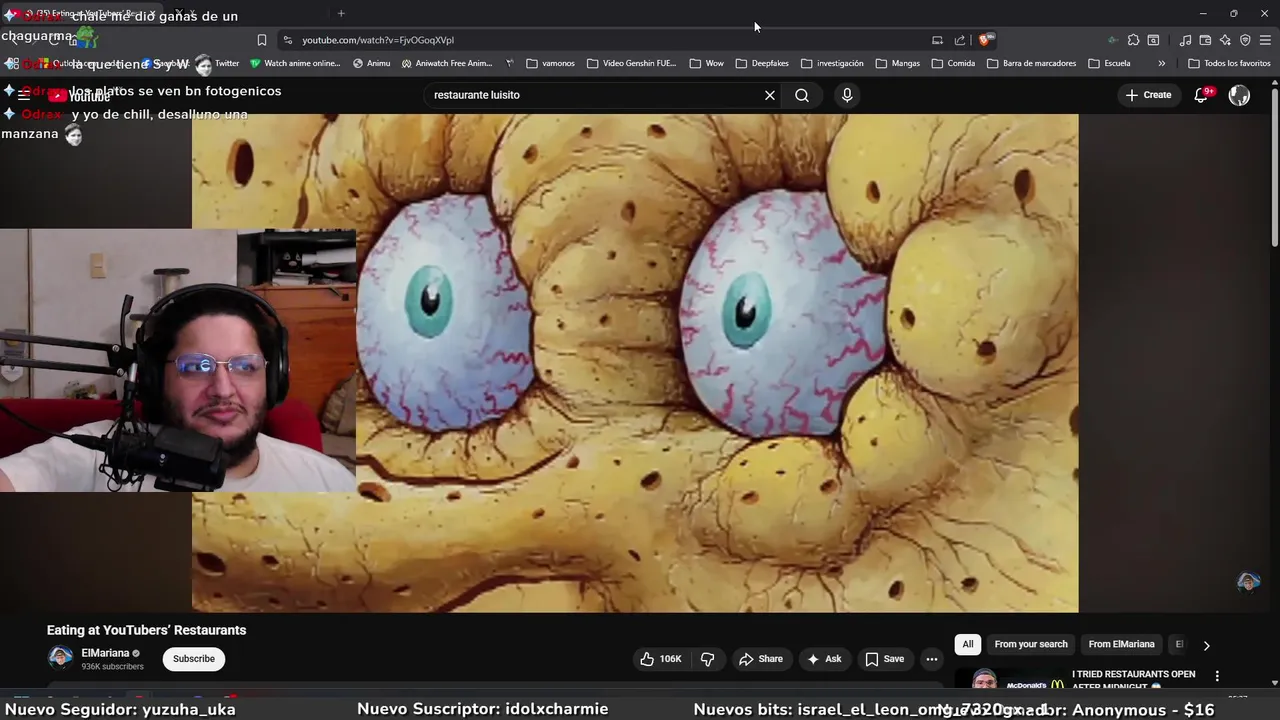Expand the Deepfakes bookmark folder
Screen dimensions: 1280x720
(762, 63)
